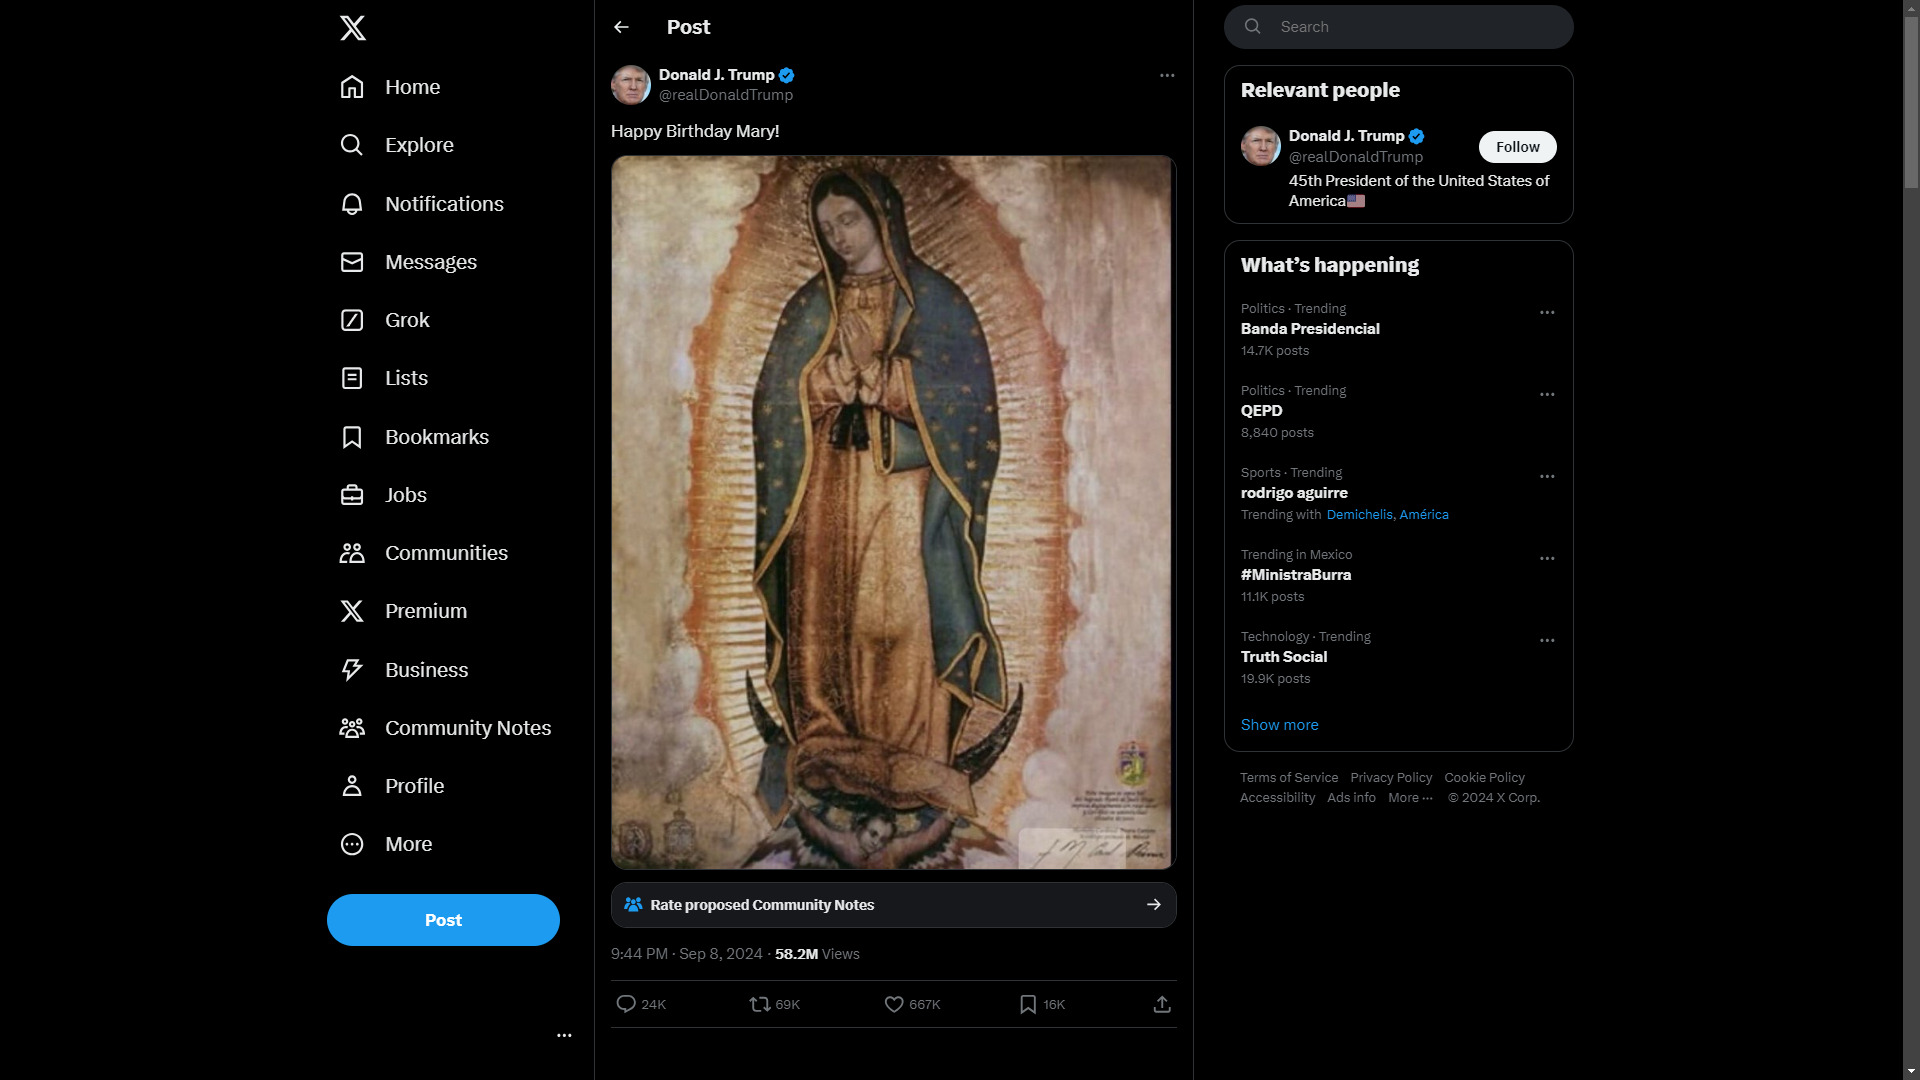Open post options three-dot menu
This screenshot has height=1080, width=1920.
(1167, 75)
